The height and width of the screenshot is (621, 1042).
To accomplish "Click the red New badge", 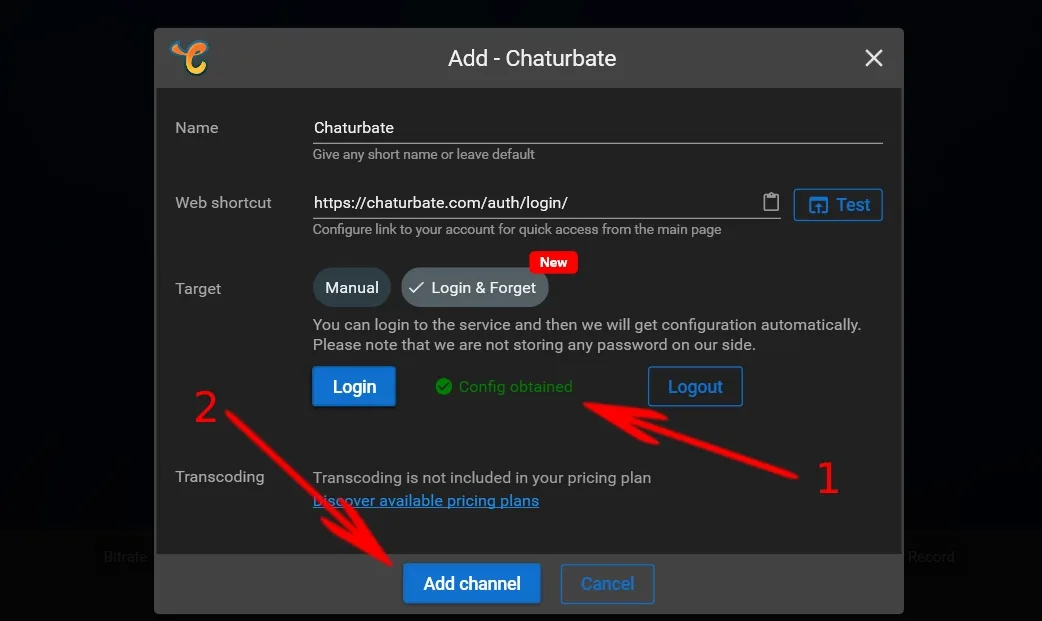I will pos(554,262).
